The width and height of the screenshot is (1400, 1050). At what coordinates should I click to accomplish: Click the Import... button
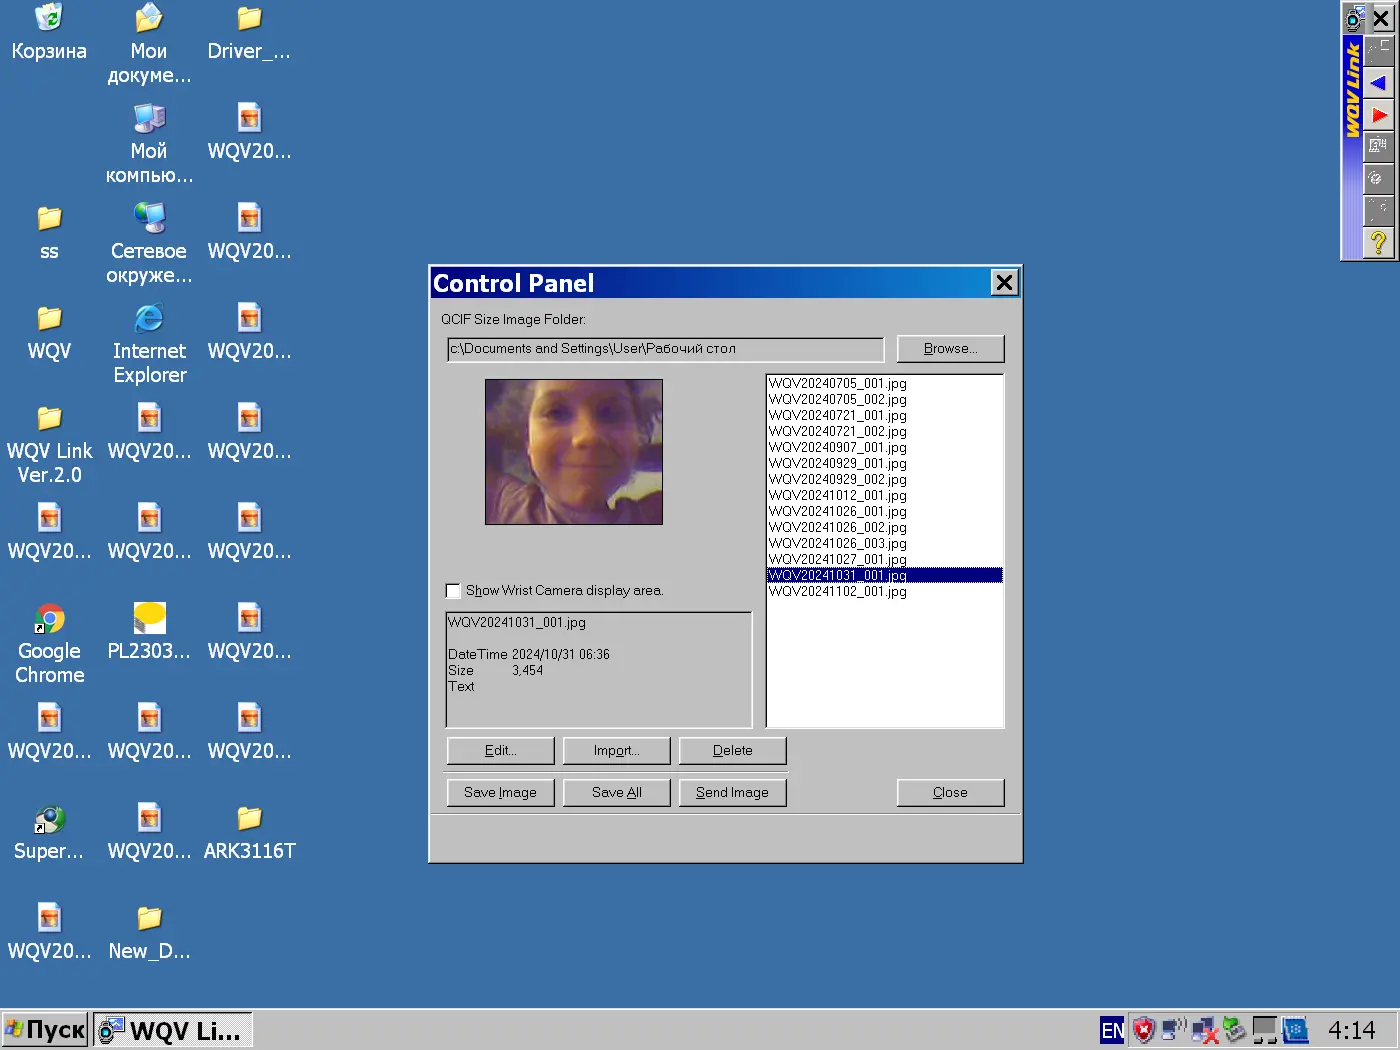(616, 751)
